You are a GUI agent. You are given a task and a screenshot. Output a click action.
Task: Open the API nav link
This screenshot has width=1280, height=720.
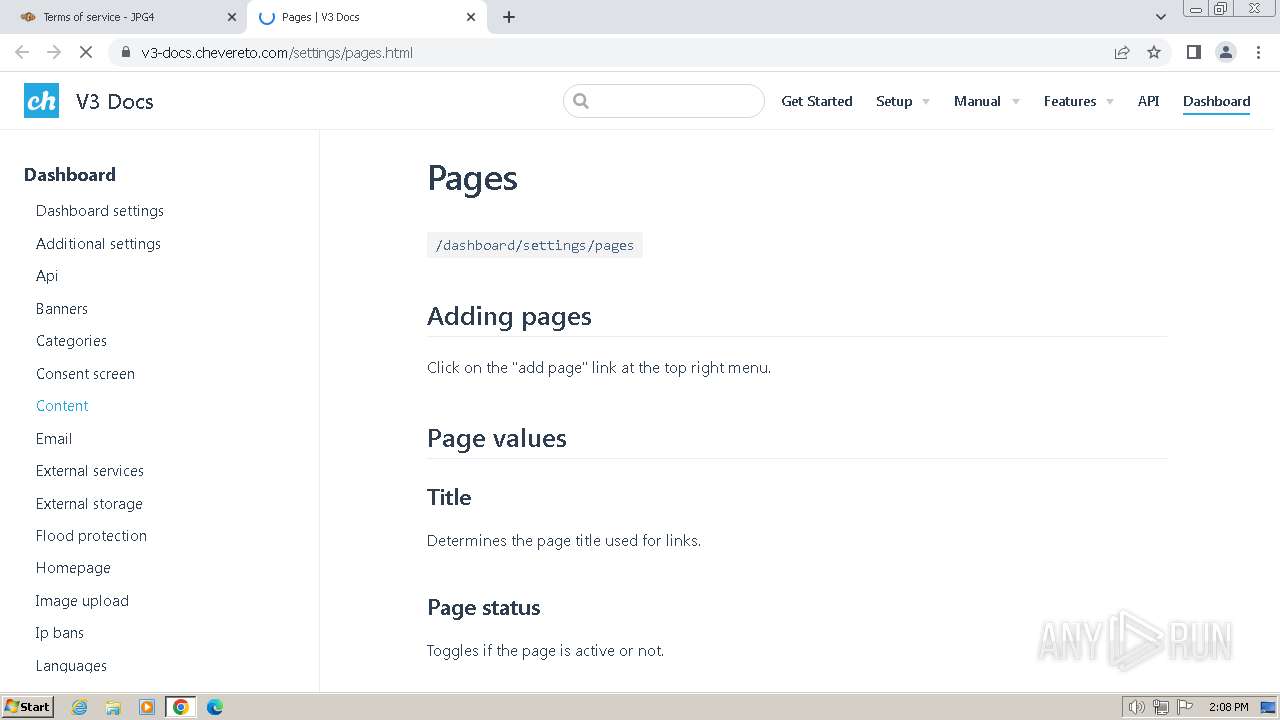(1148, 101)
